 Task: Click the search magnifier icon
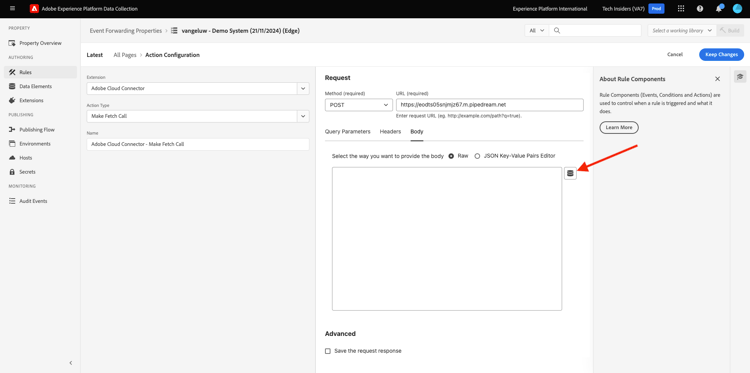[557, 30]
